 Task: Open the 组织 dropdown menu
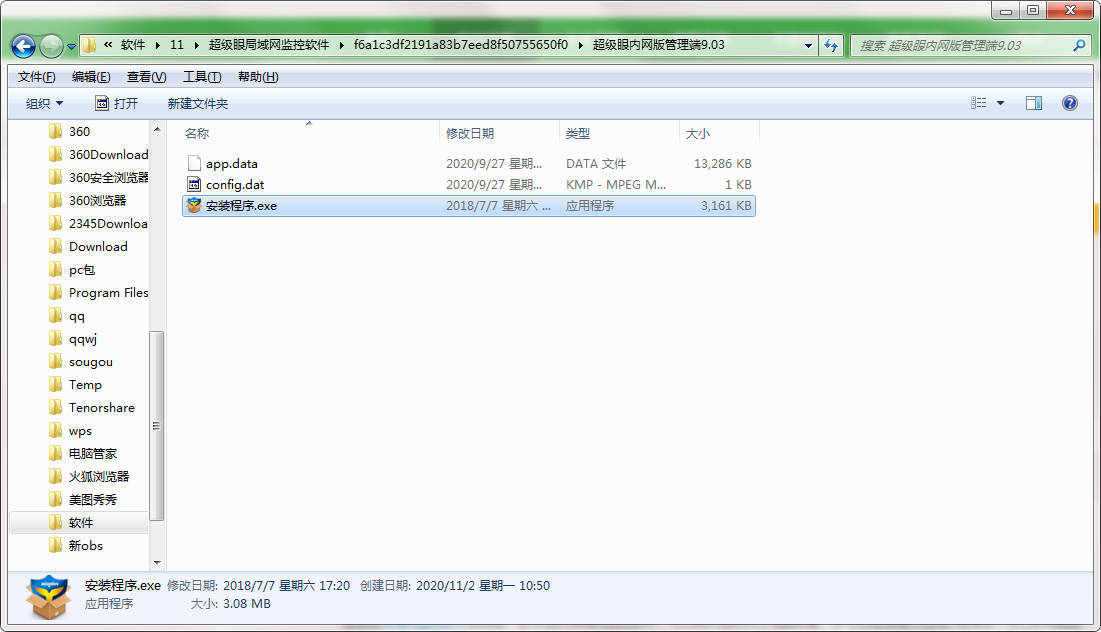(44, 103)
